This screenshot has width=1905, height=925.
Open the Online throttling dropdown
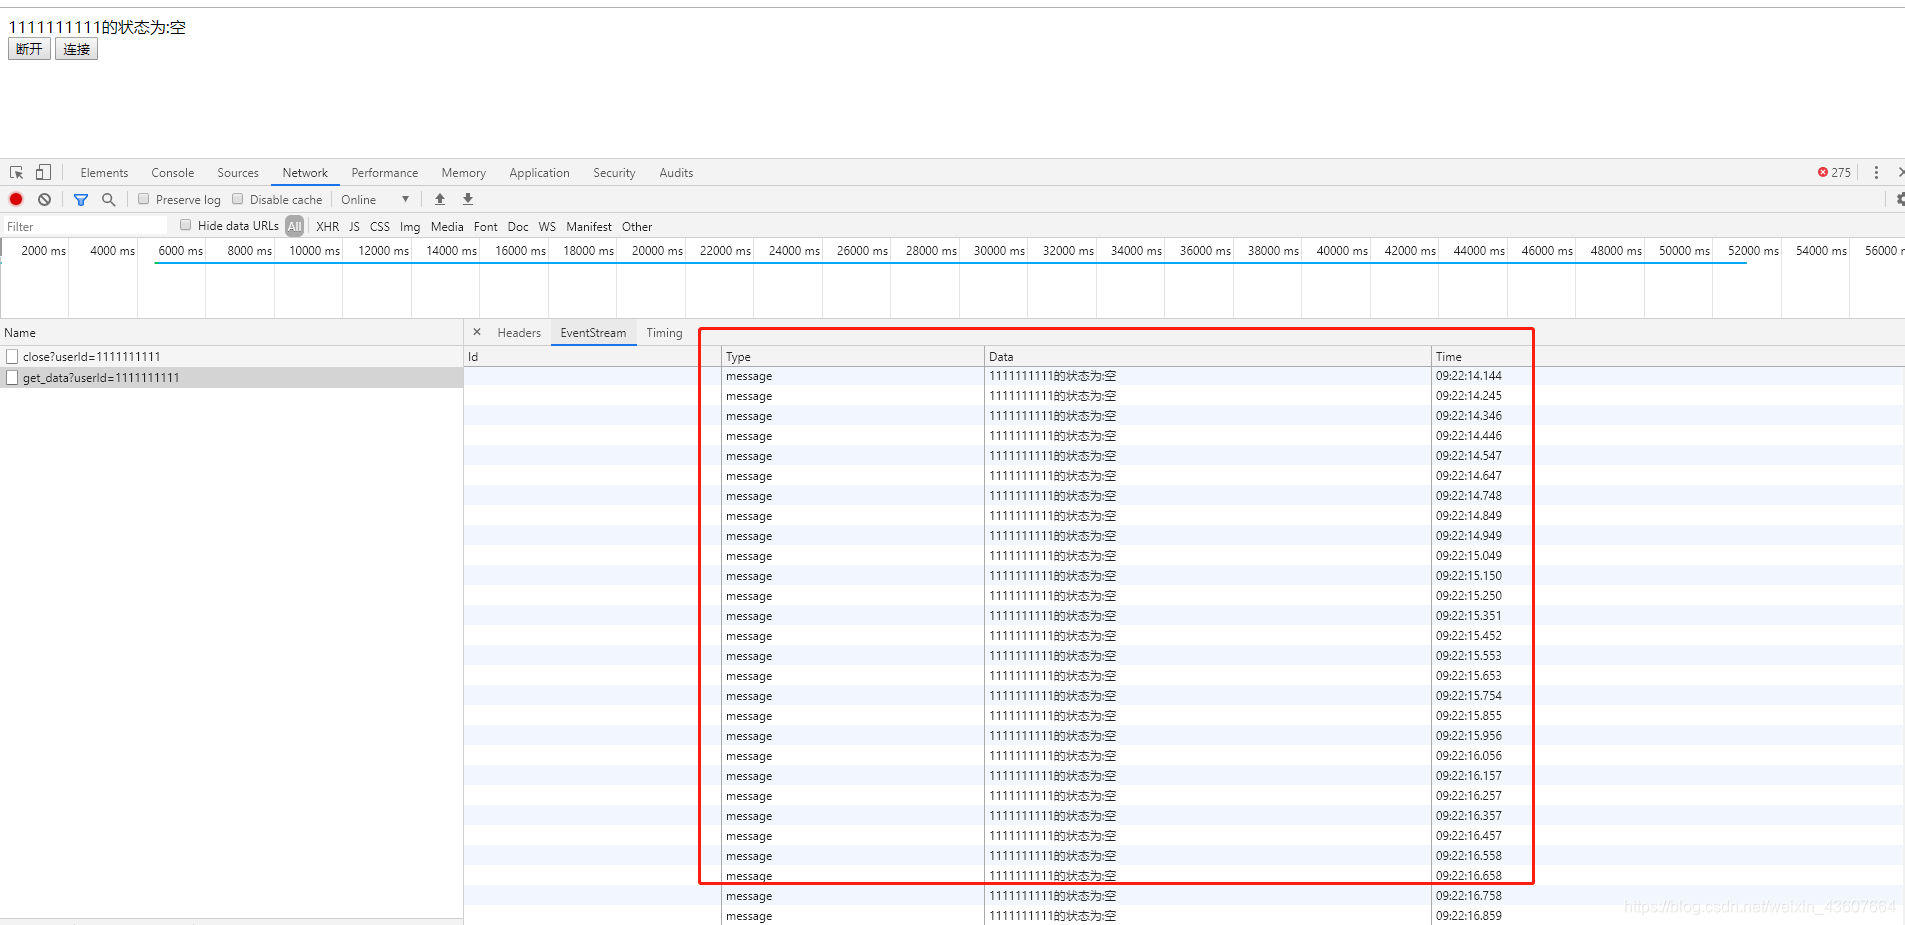(375, 199)
